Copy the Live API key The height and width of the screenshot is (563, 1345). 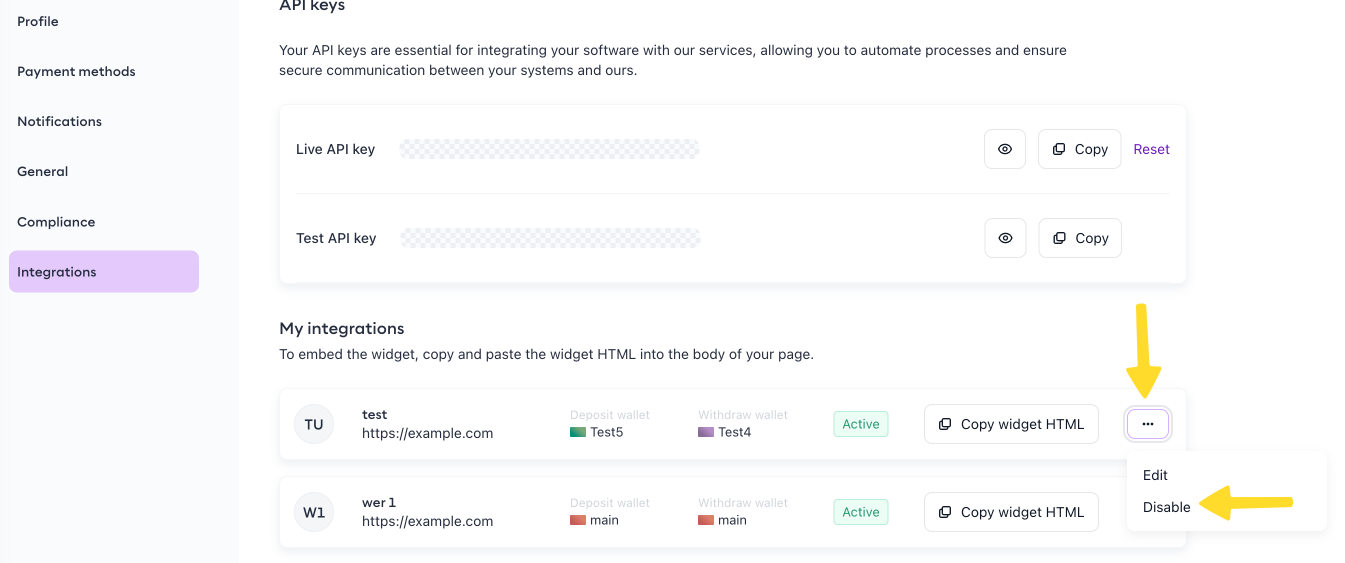(1079, 149)
